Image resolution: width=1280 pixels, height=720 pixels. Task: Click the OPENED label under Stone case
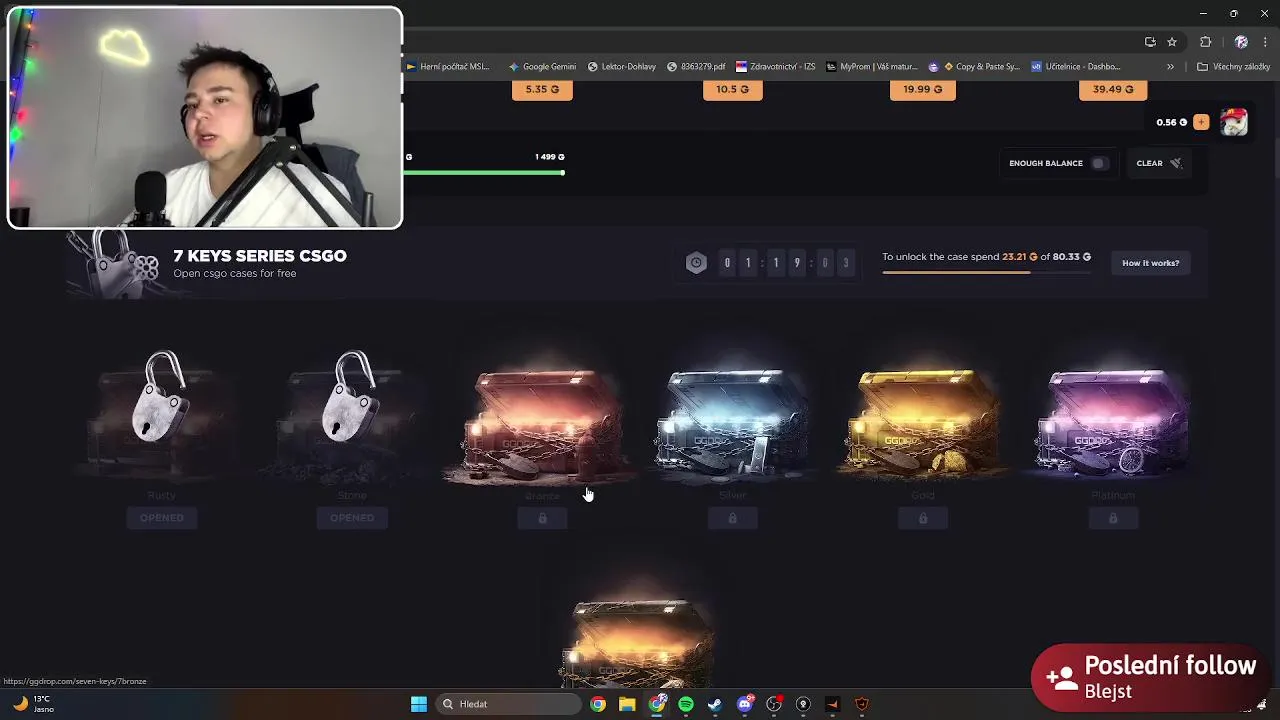(352, 518)
